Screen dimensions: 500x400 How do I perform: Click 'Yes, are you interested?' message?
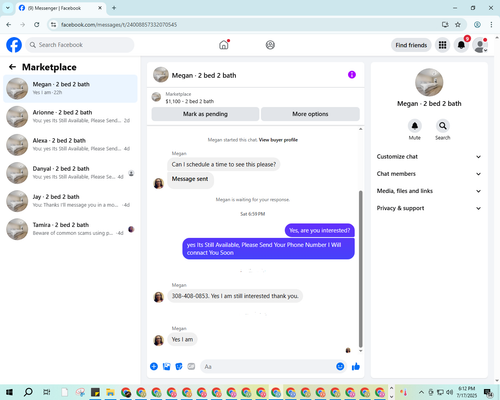pyautogui.click(x=319, y=230)
